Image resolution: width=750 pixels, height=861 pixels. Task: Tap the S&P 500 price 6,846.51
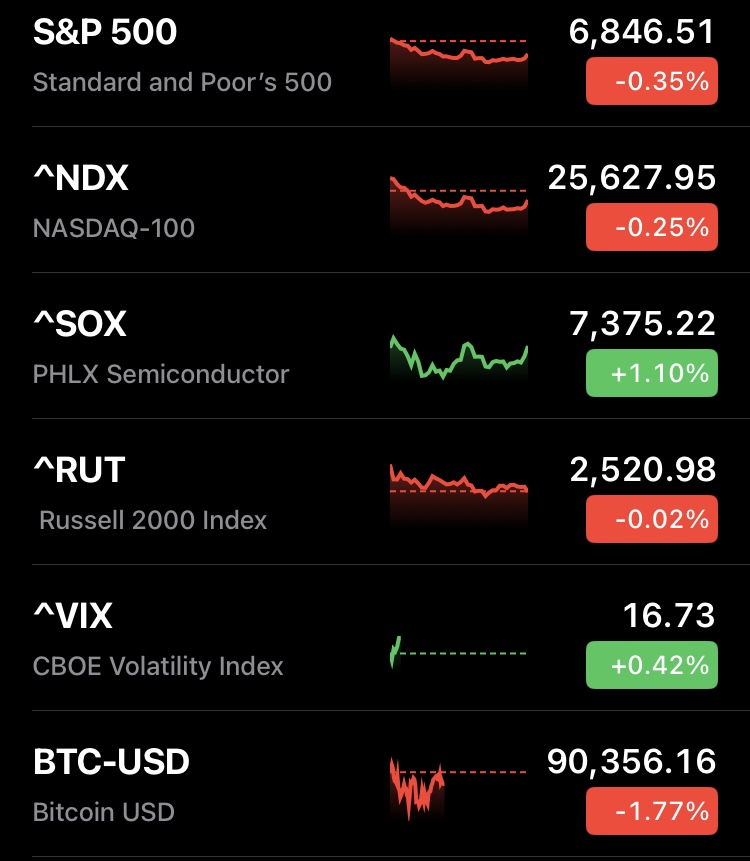click(642, 32)
